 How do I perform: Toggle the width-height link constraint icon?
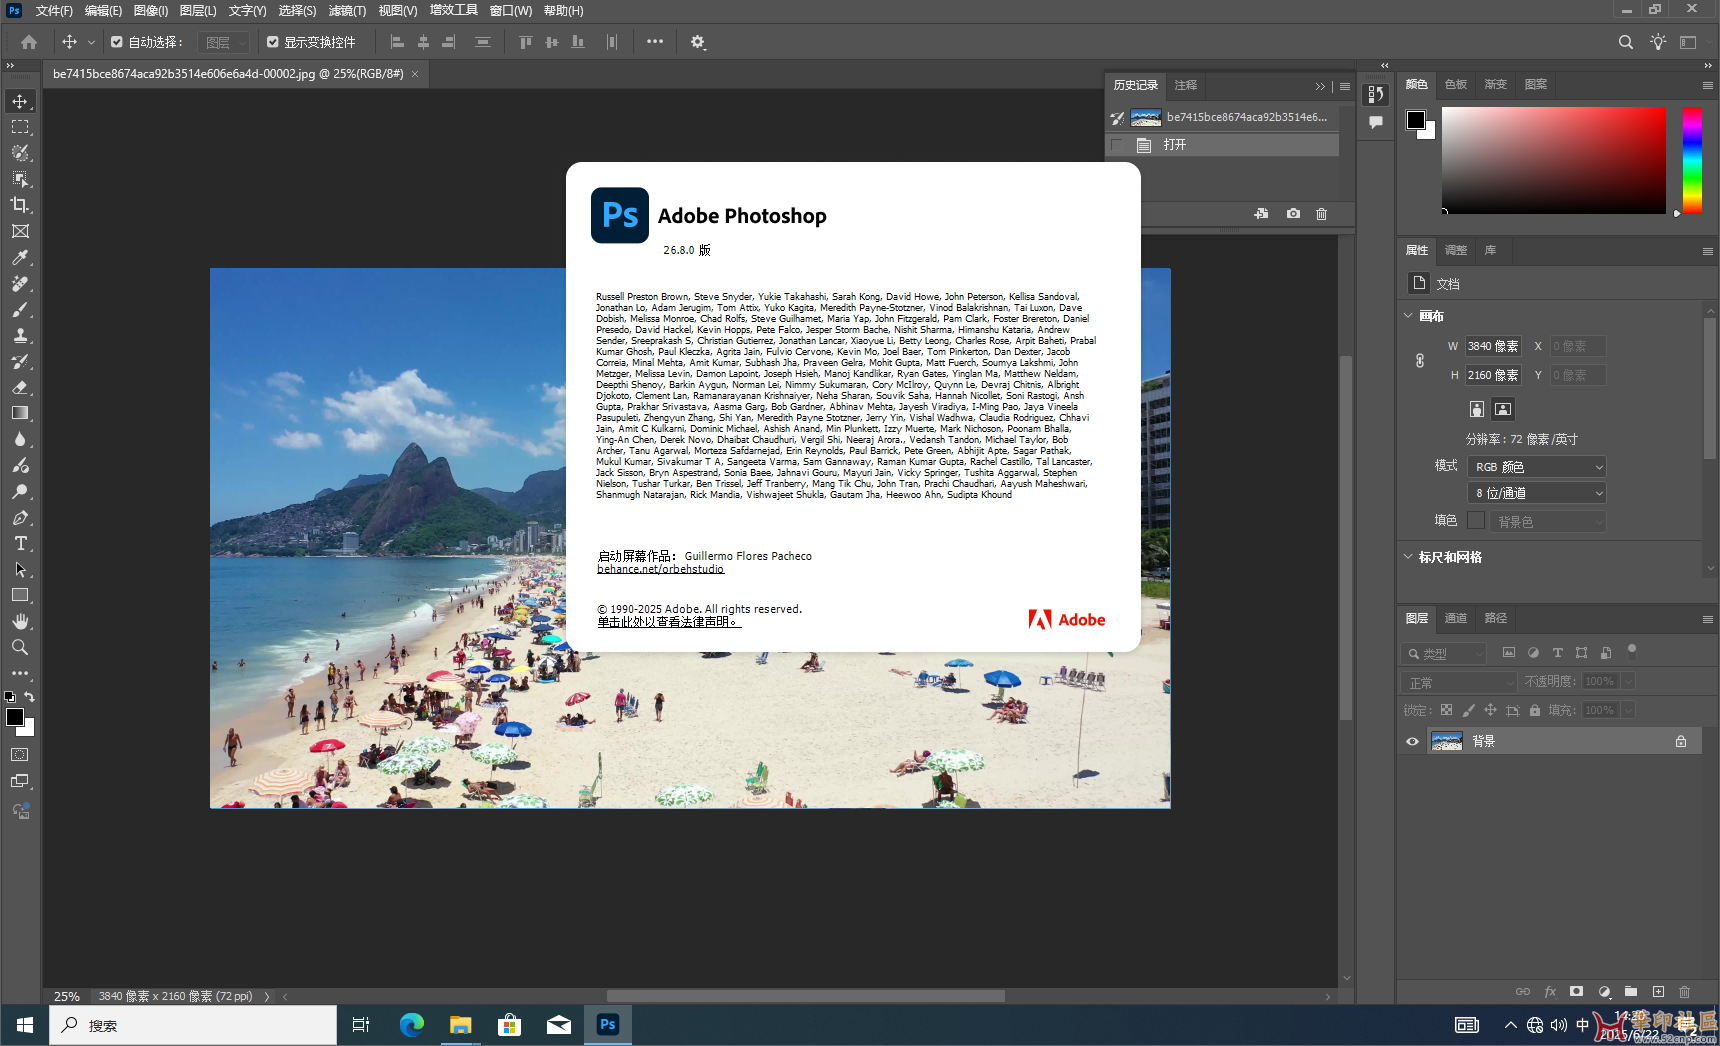tap(1420, 360)
